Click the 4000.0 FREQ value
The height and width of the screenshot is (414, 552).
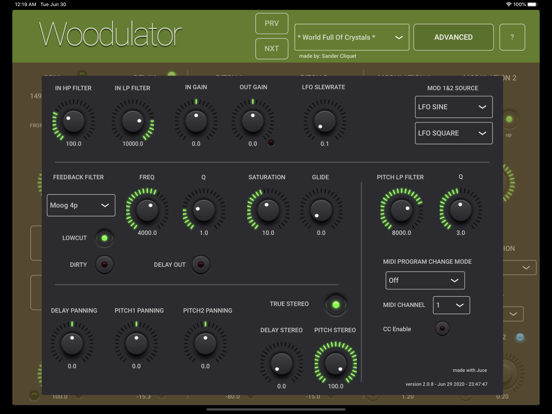point(147,233)
